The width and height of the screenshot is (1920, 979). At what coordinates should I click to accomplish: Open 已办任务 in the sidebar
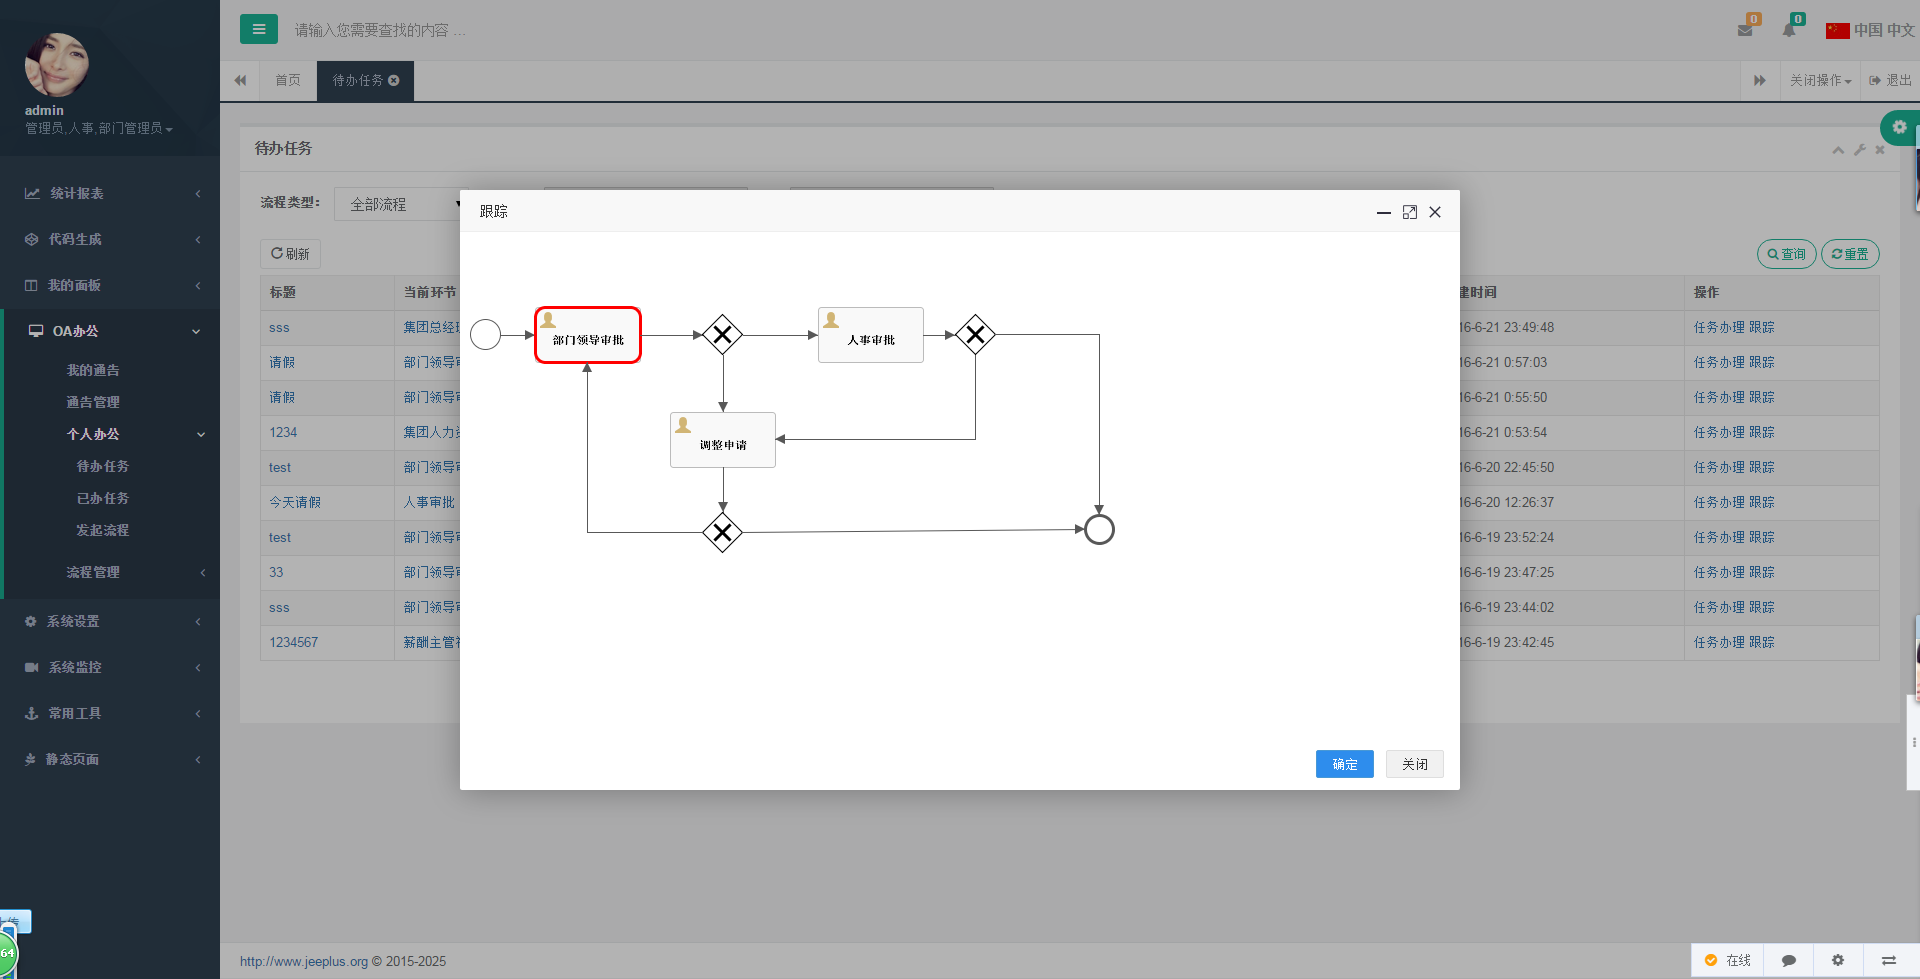[x=103, y=498]
